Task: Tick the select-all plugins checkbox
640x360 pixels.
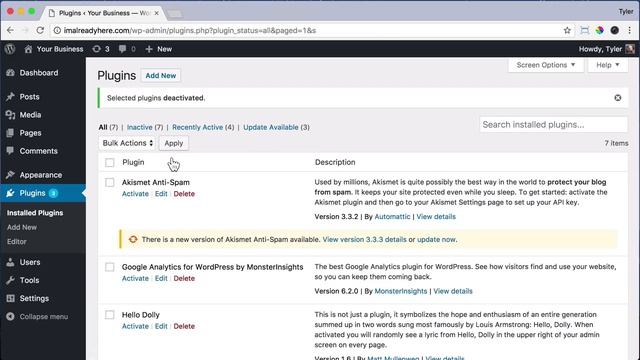Action: [x=110, y=162]
